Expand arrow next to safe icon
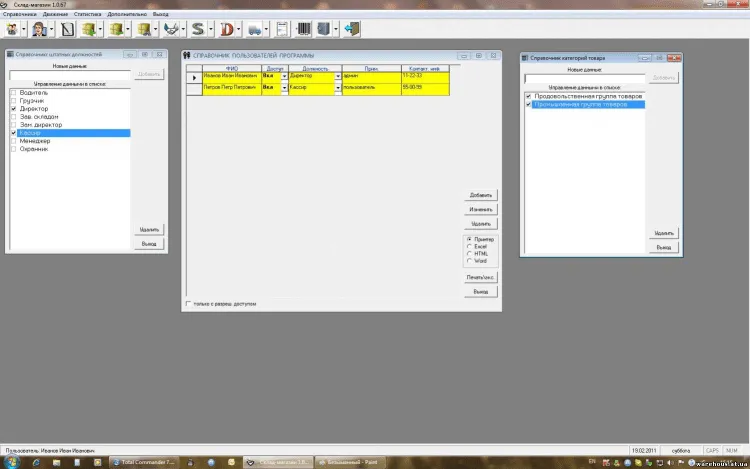The image size is (750, 469). (336, 29)
